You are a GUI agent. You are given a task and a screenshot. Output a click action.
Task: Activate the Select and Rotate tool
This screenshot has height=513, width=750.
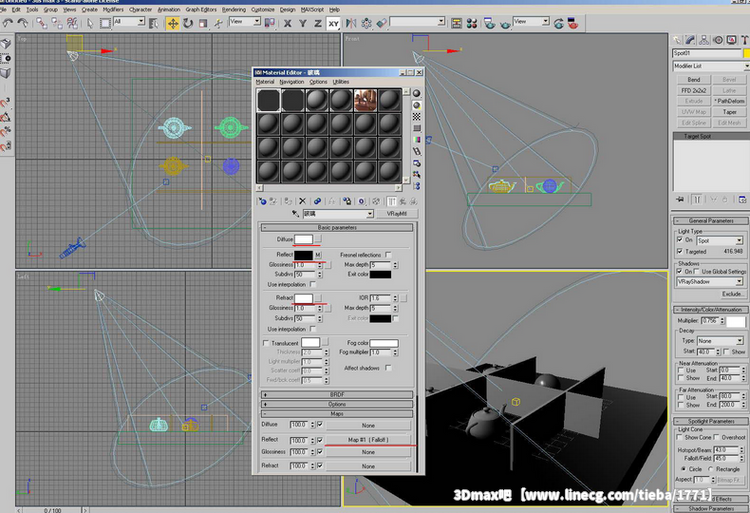click(188, 23)
